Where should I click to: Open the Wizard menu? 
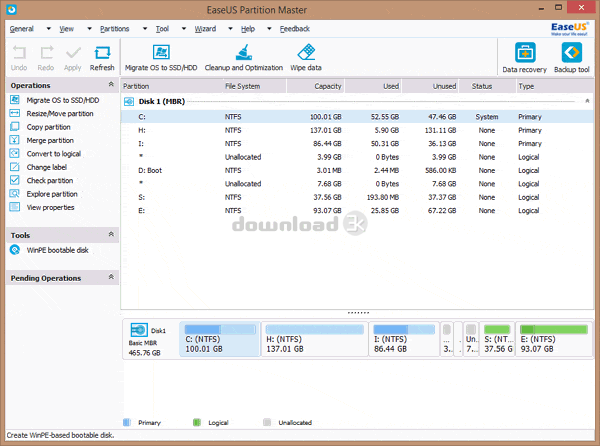click(205, 29)
